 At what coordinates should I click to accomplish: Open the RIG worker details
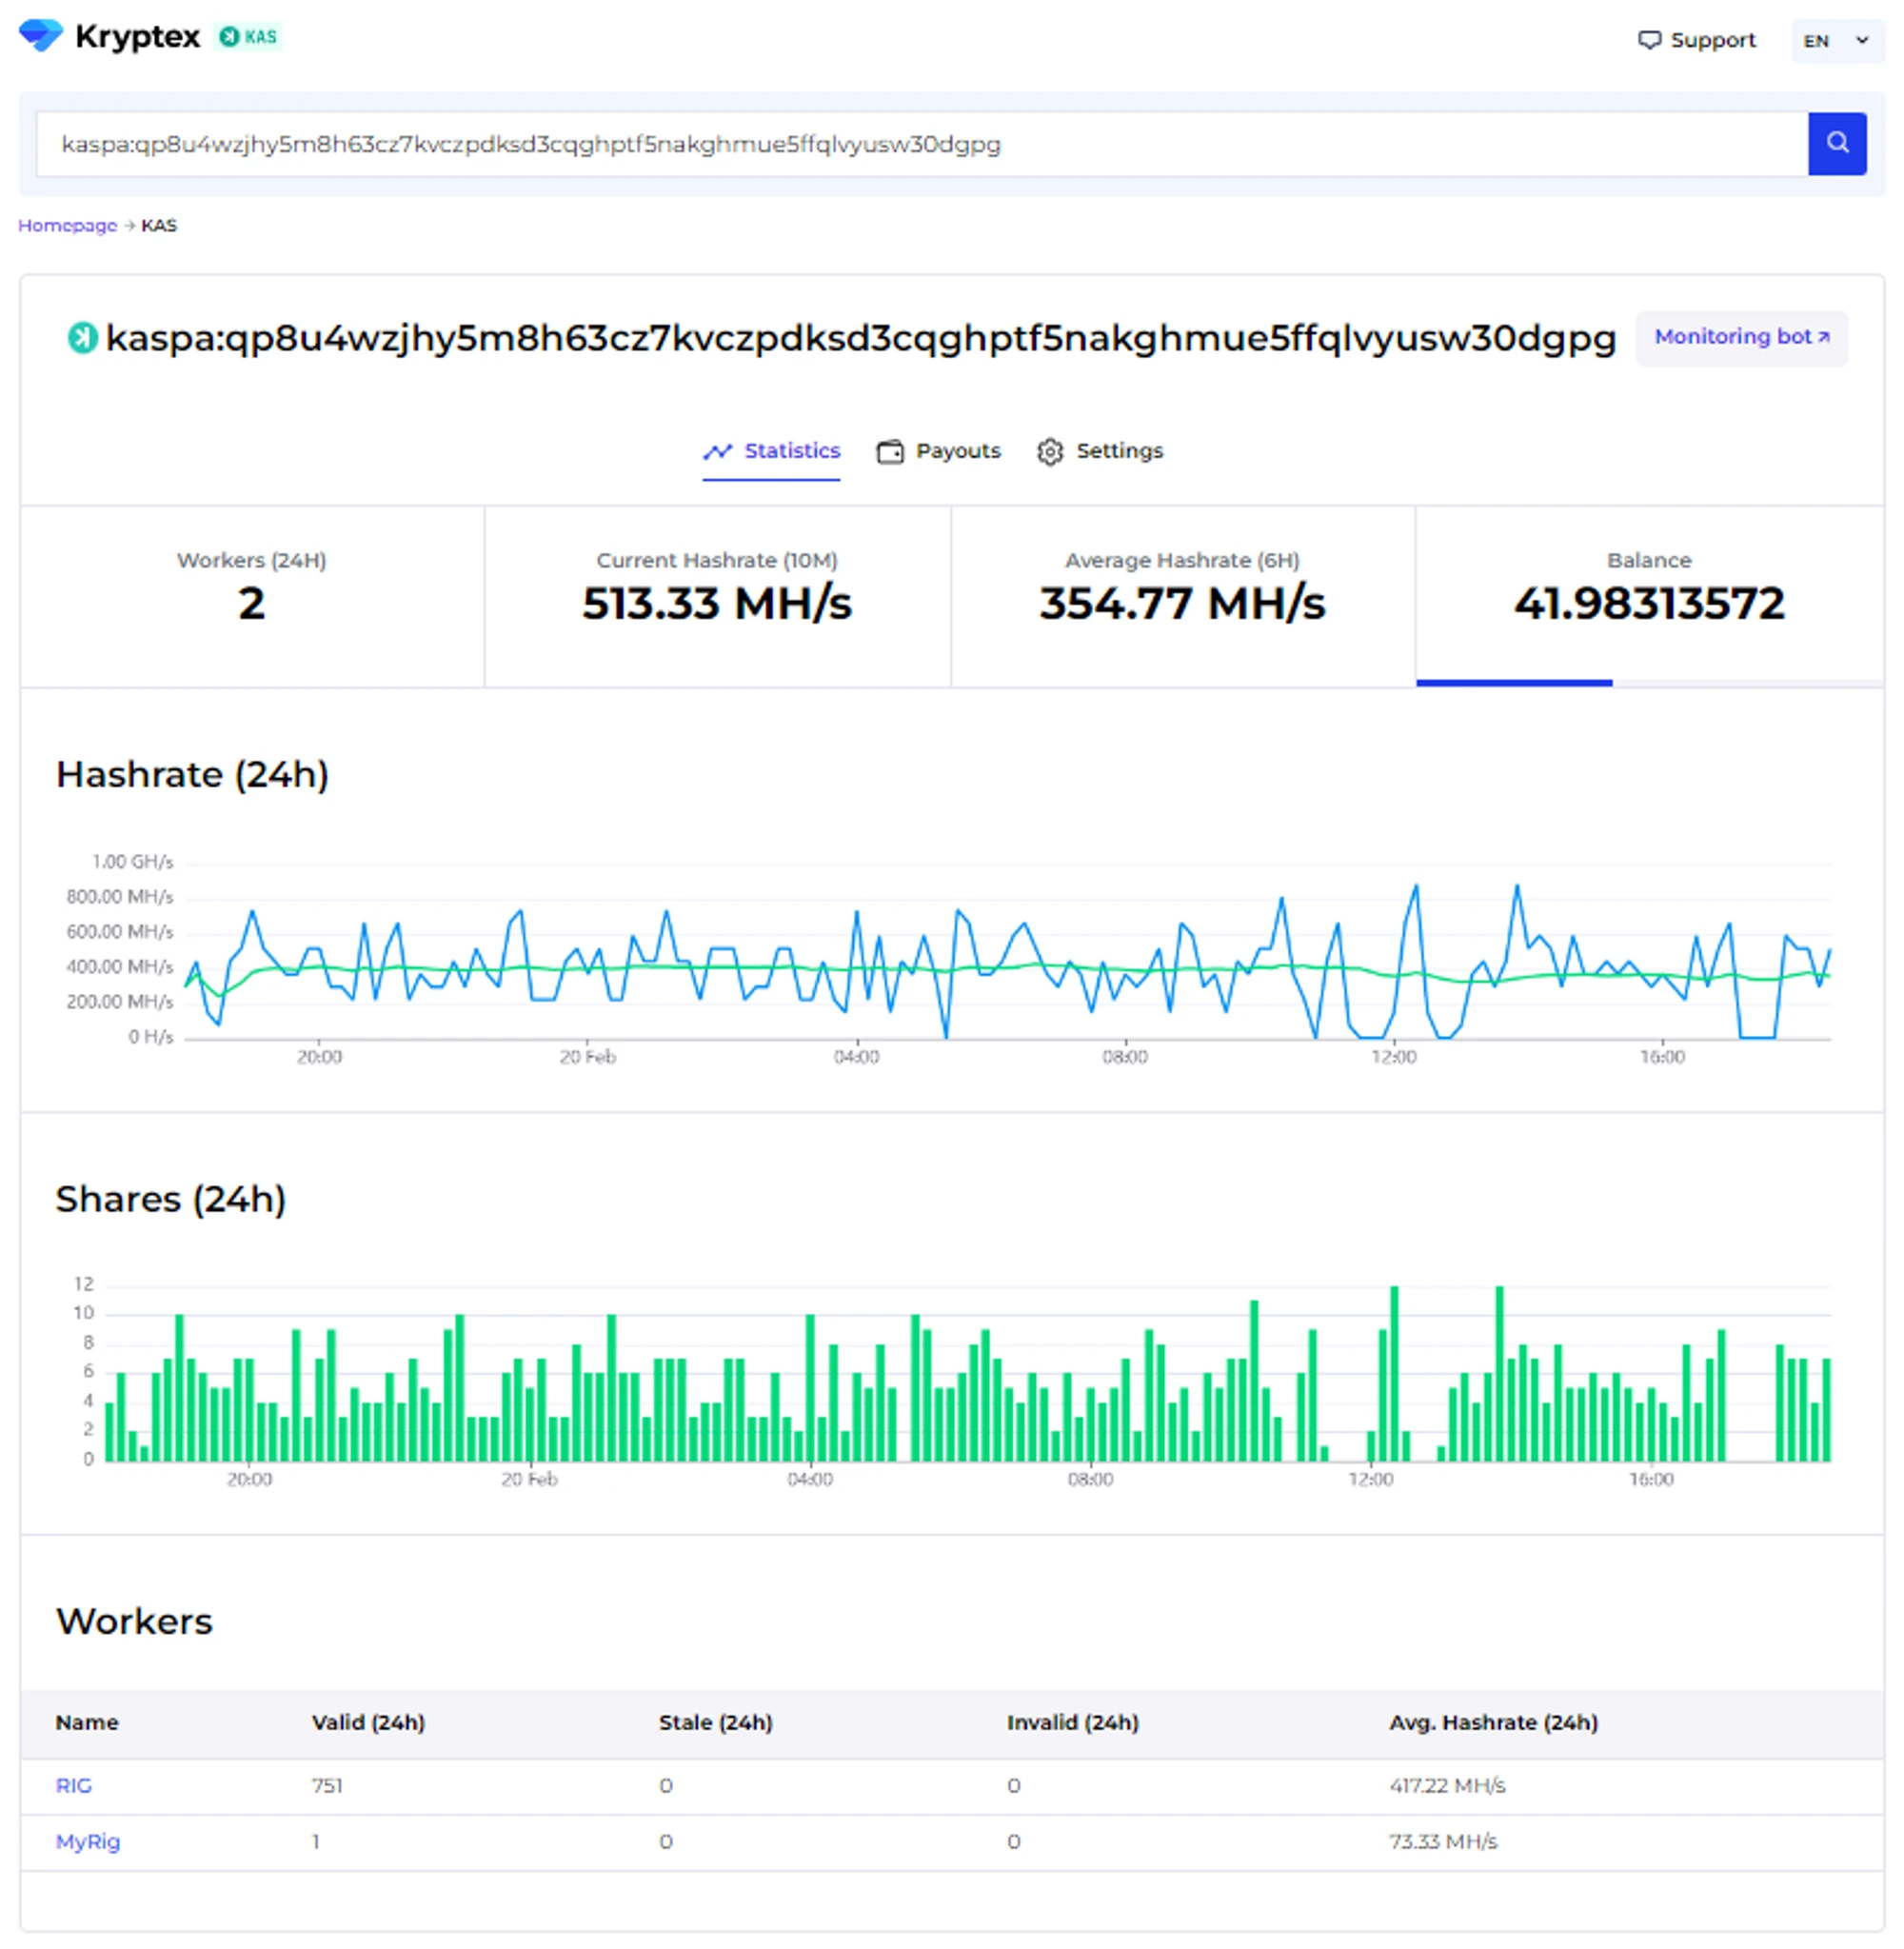pyautogui.click(x=73, y=1785)
